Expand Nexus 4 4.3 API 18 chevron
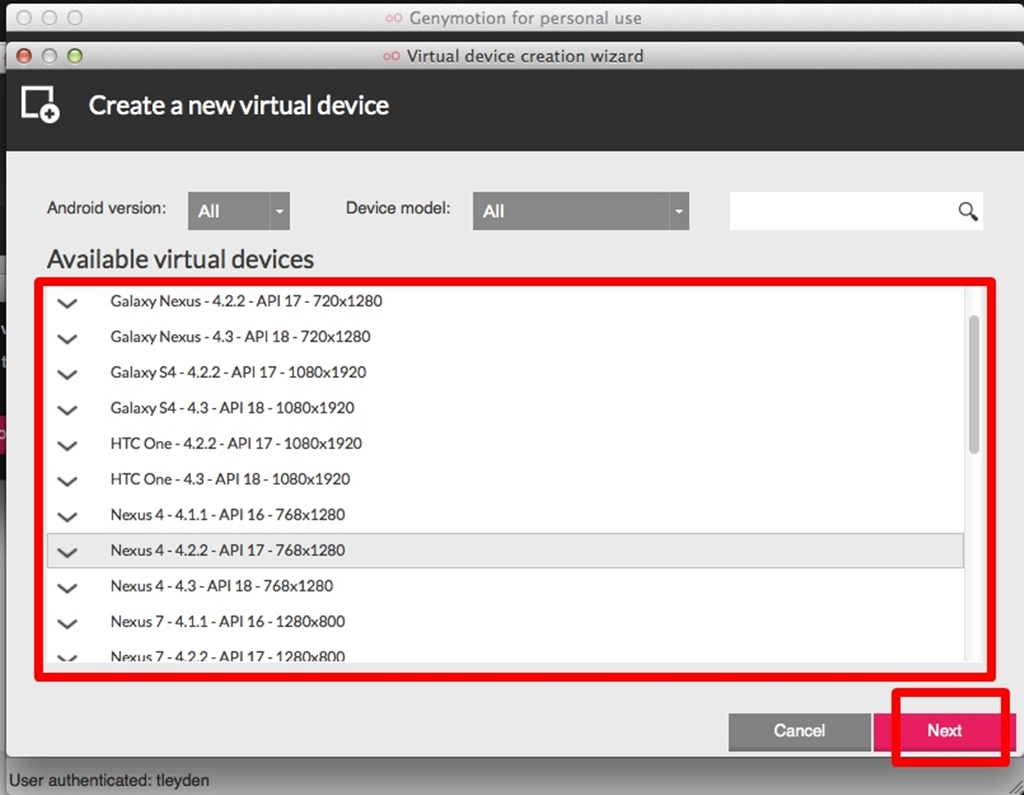 click(x=67, y=587)
